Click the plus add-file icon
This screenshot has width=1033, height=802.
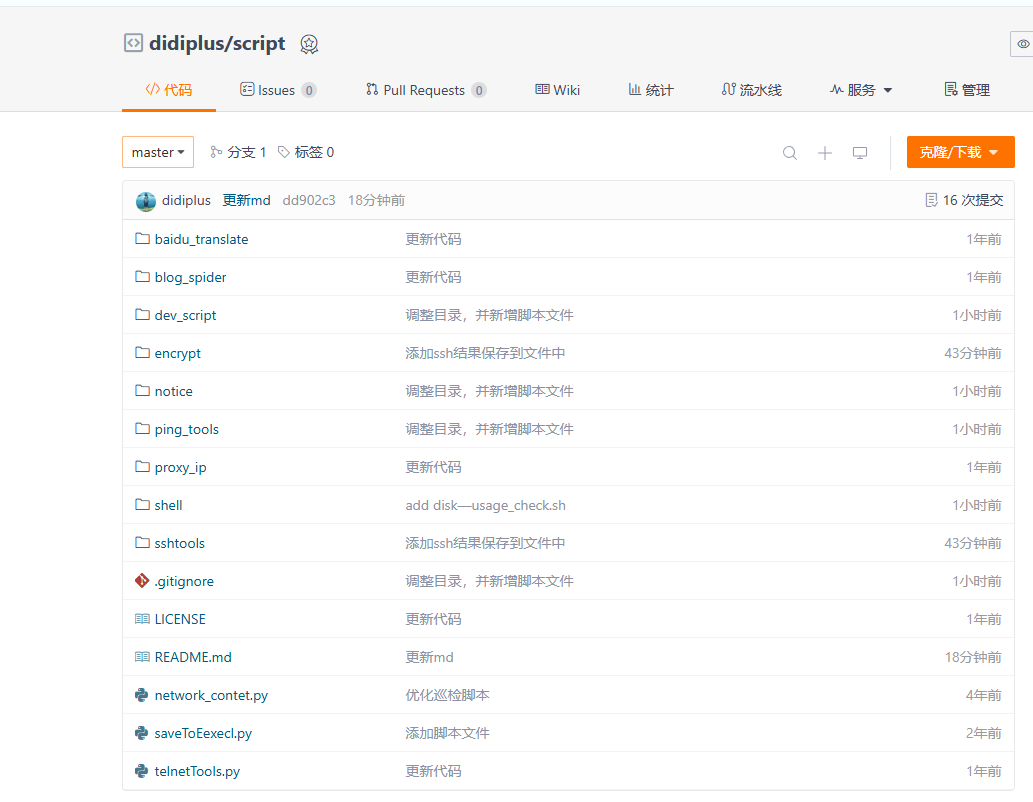pos(825,153)
